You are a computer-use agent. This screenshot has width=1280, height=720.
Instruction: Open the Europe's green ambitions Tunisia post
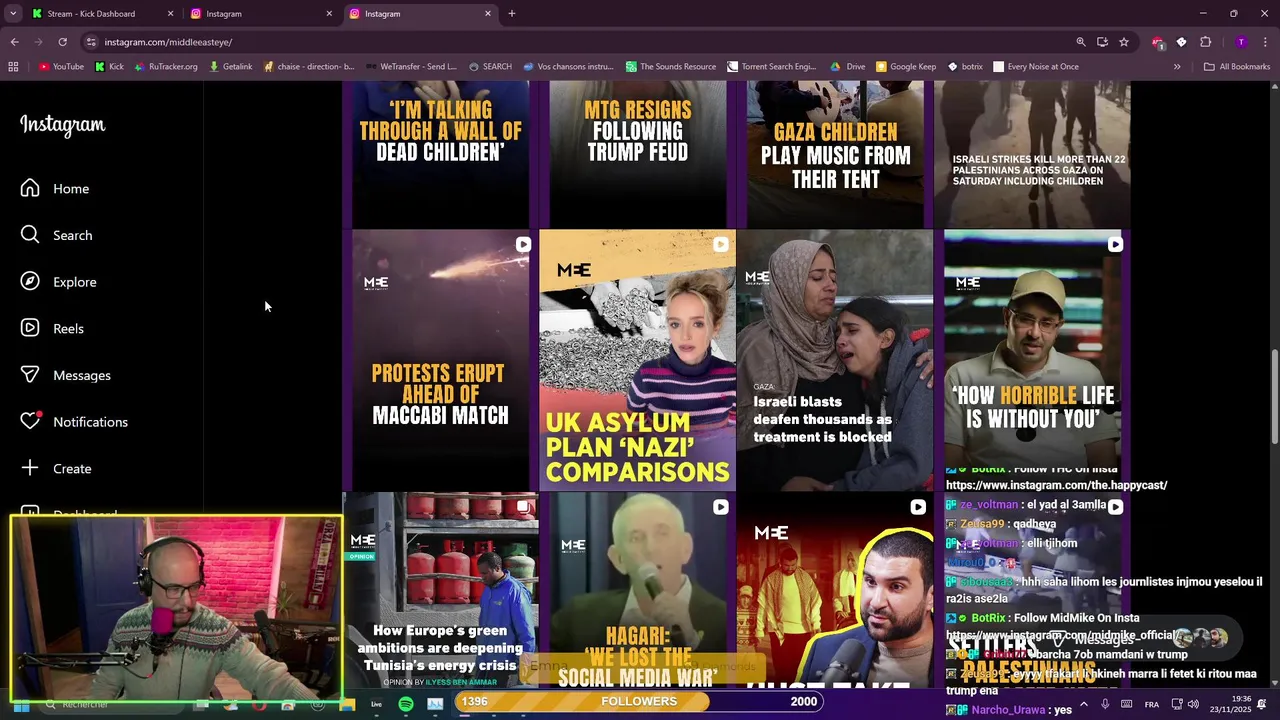(x=440, y=590)
